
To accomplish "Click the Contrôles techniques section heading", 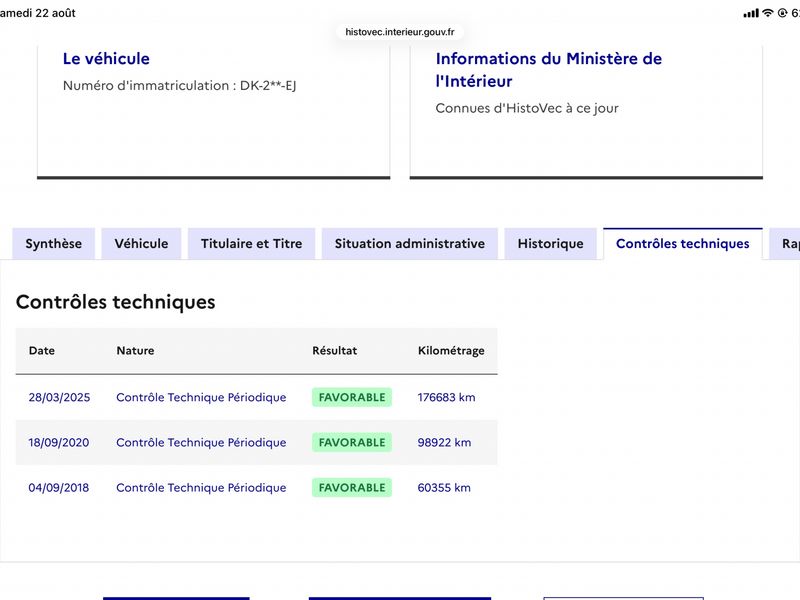I will (x=116, y=302).
